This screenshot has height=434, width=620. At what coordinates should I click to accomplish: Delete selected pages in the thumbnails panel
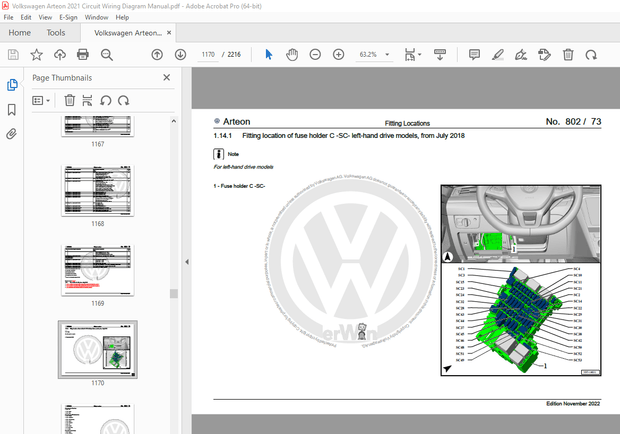(x=70, y=100)
